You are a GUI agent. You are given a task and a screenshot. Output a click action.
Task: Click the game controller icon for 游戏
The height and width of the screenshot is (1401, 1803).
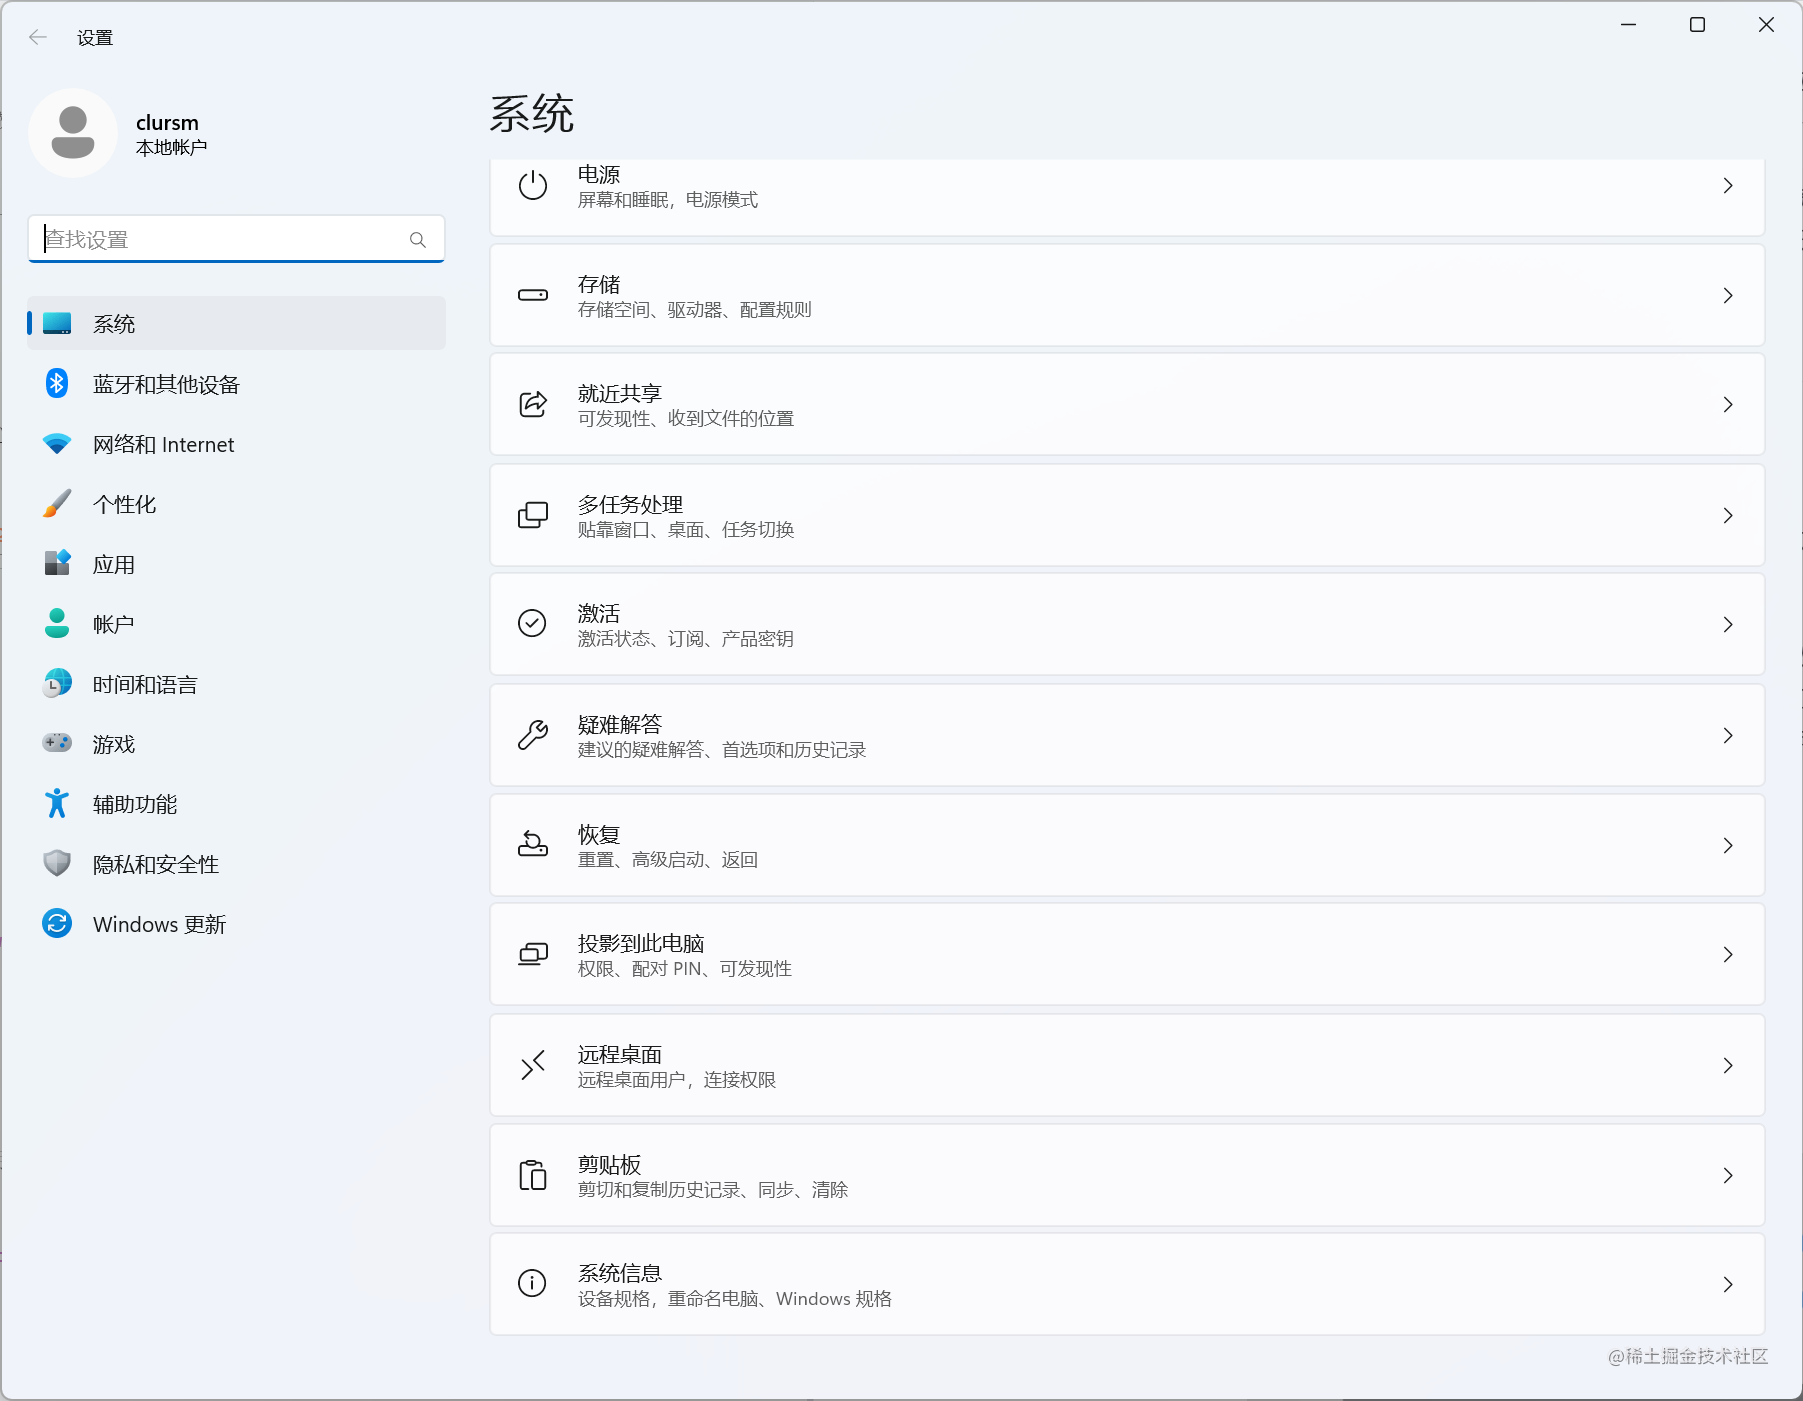click(57, 742)
